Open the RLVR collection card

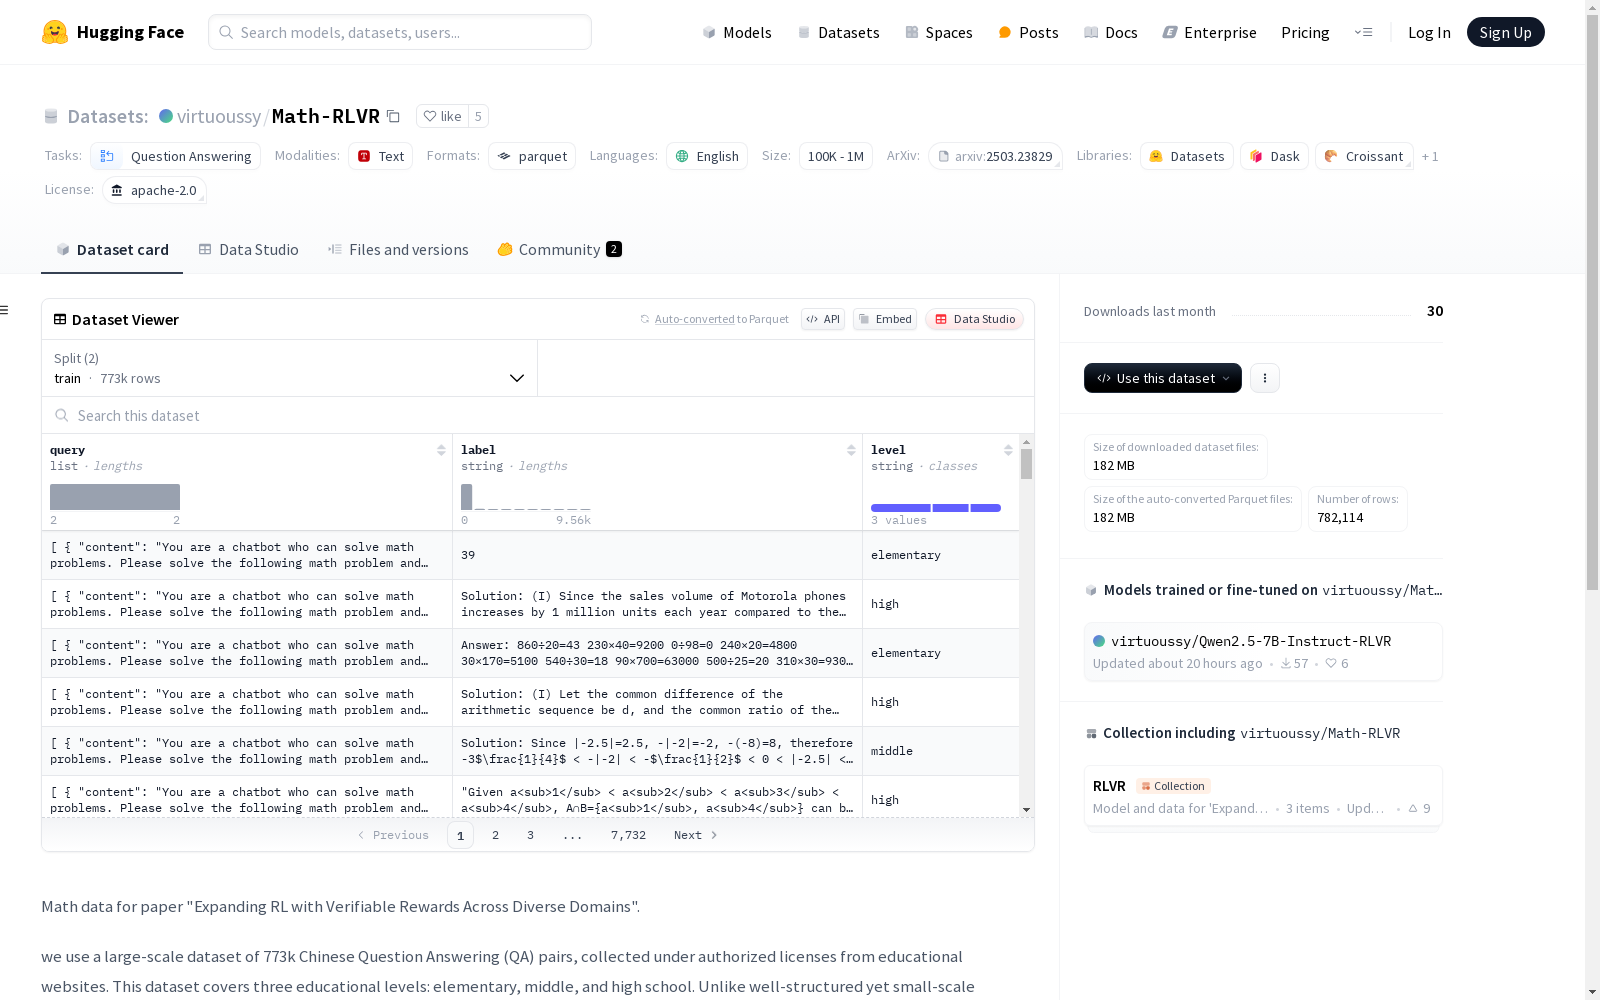(x=1263, y=797)
